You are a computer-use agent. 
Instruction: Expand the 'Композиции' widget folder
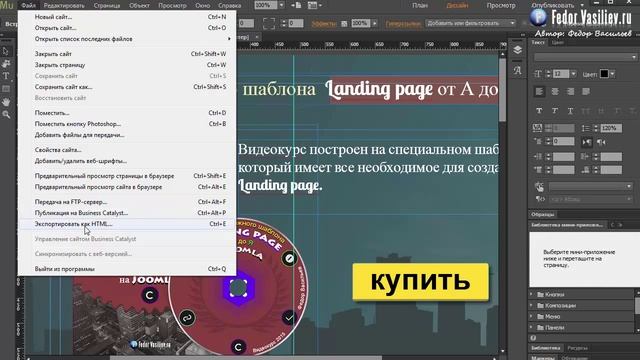(x=531, y=305)
